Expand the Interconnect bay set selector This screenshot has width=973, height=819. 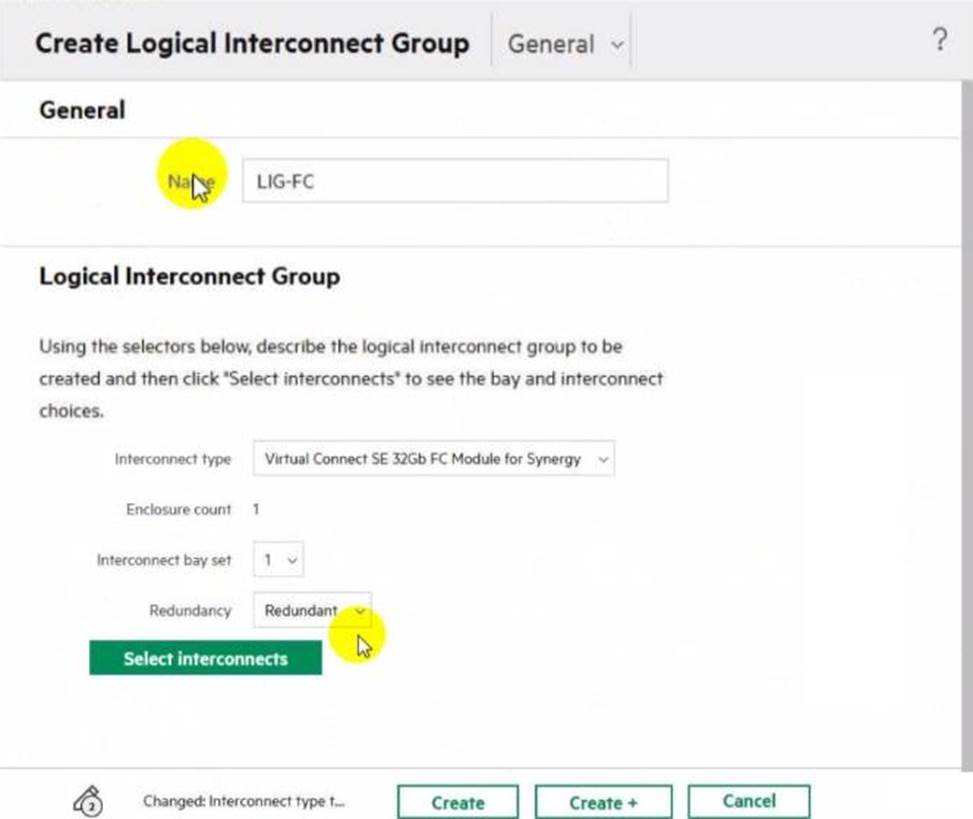pos(278,560)
